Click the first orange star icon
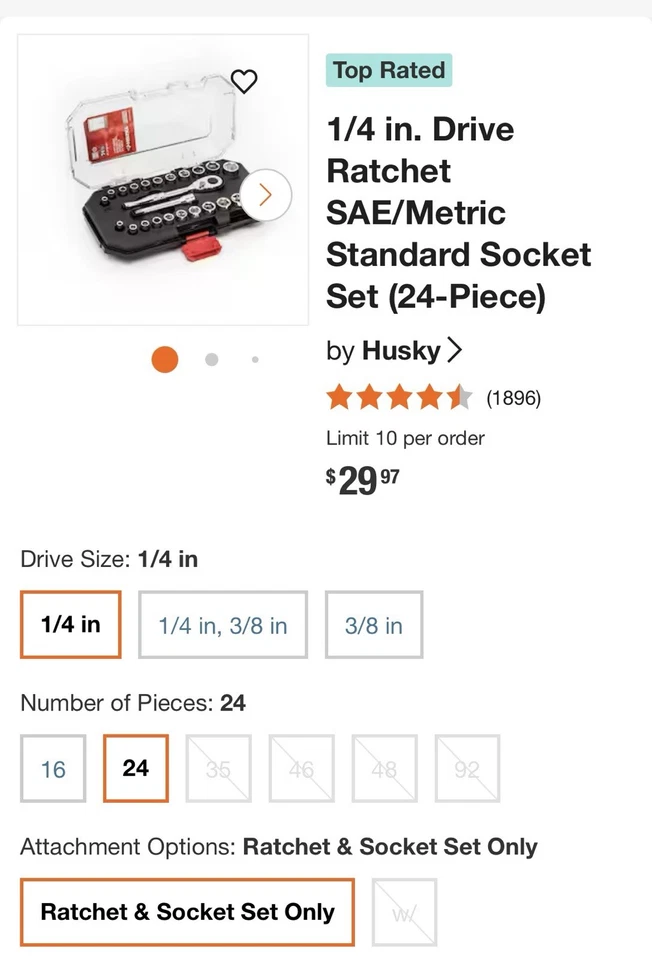652x960 pixels. (340, 397)
